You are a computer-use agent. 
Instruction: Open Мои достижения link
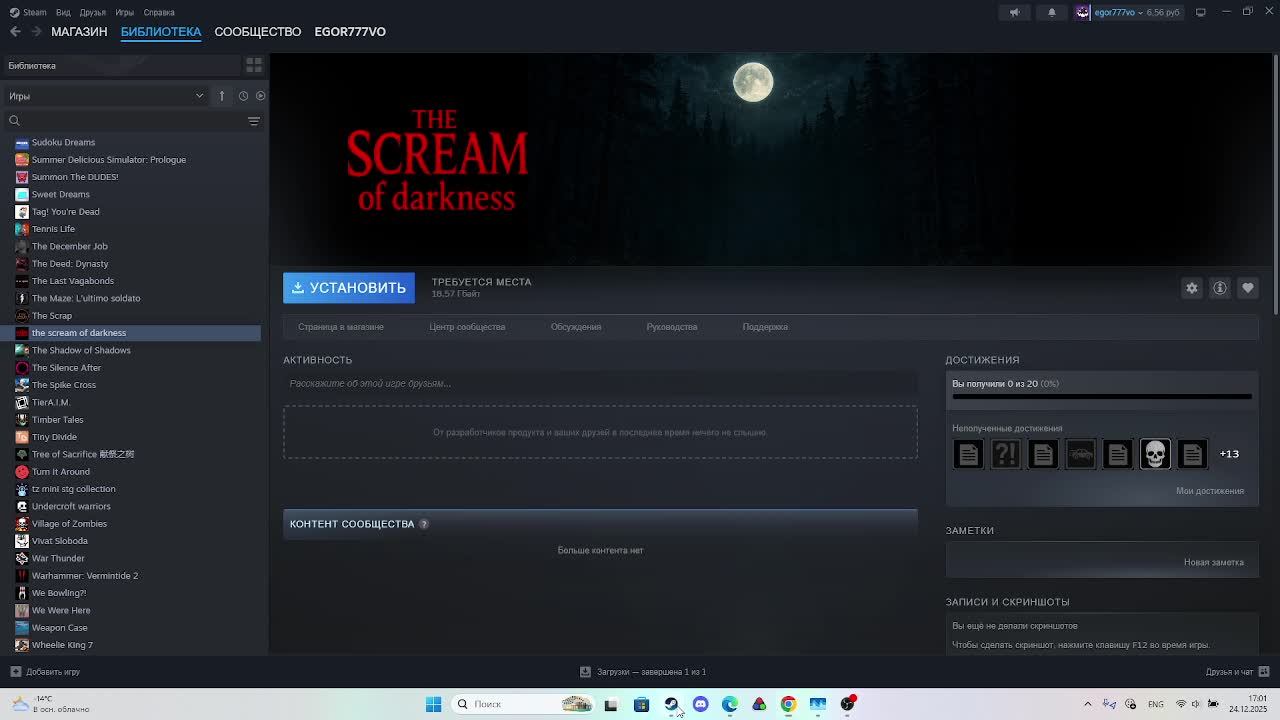coord(1210,491)
